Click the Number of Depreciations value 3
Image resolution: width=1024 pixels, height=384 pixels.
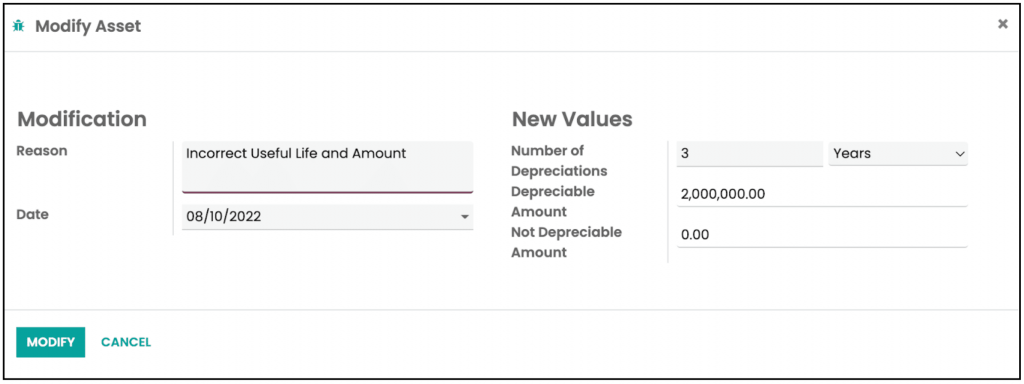(750, 154)
